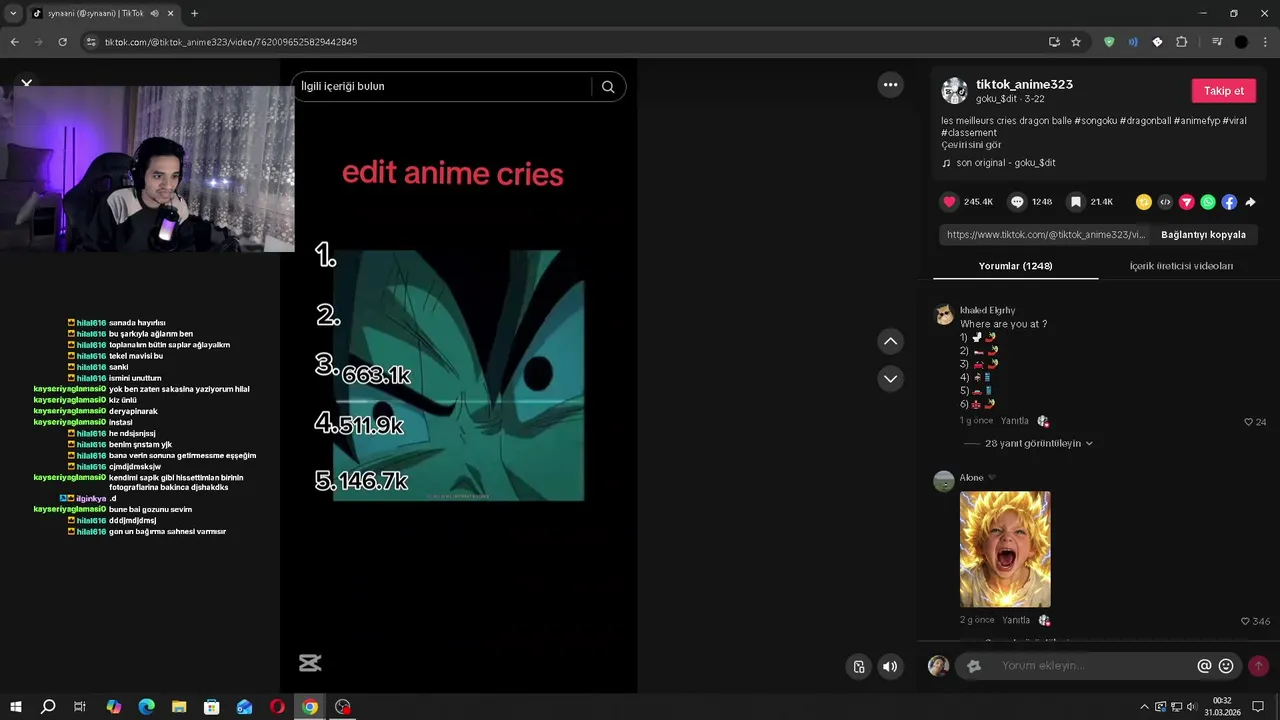Open Chrome's extensions puzzle icon
Viewport: 1280px width, 720px height.
[1182, 42]
